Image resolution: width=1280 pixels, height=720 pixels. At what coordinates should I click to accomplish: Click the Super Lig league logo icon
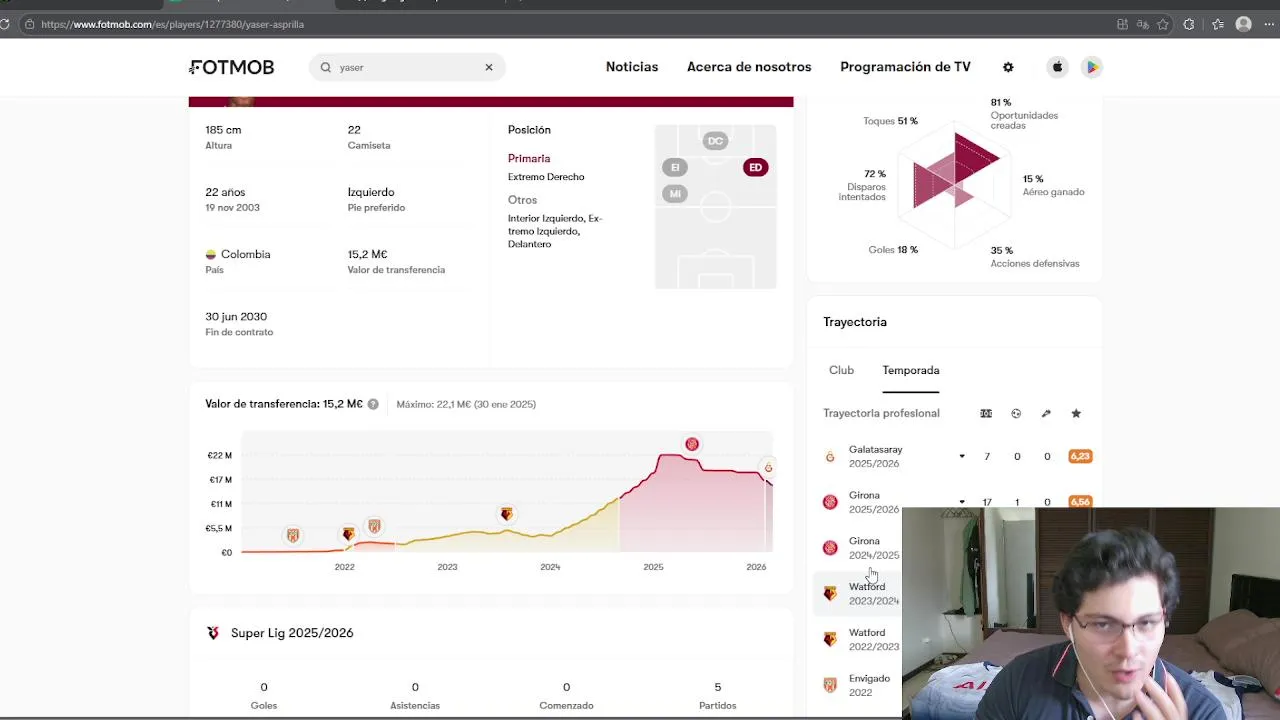(x=213, y=633)
